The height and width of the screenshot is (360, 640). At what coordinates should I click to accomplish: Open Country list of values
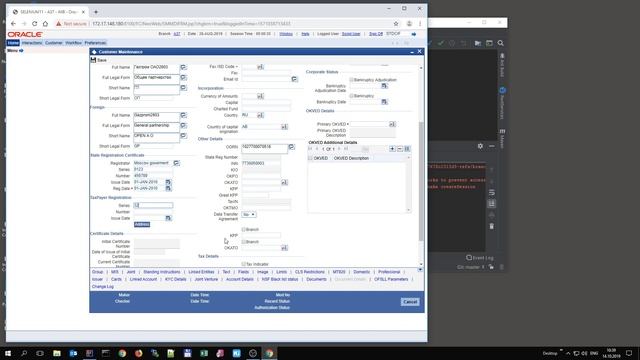(260, 116)
